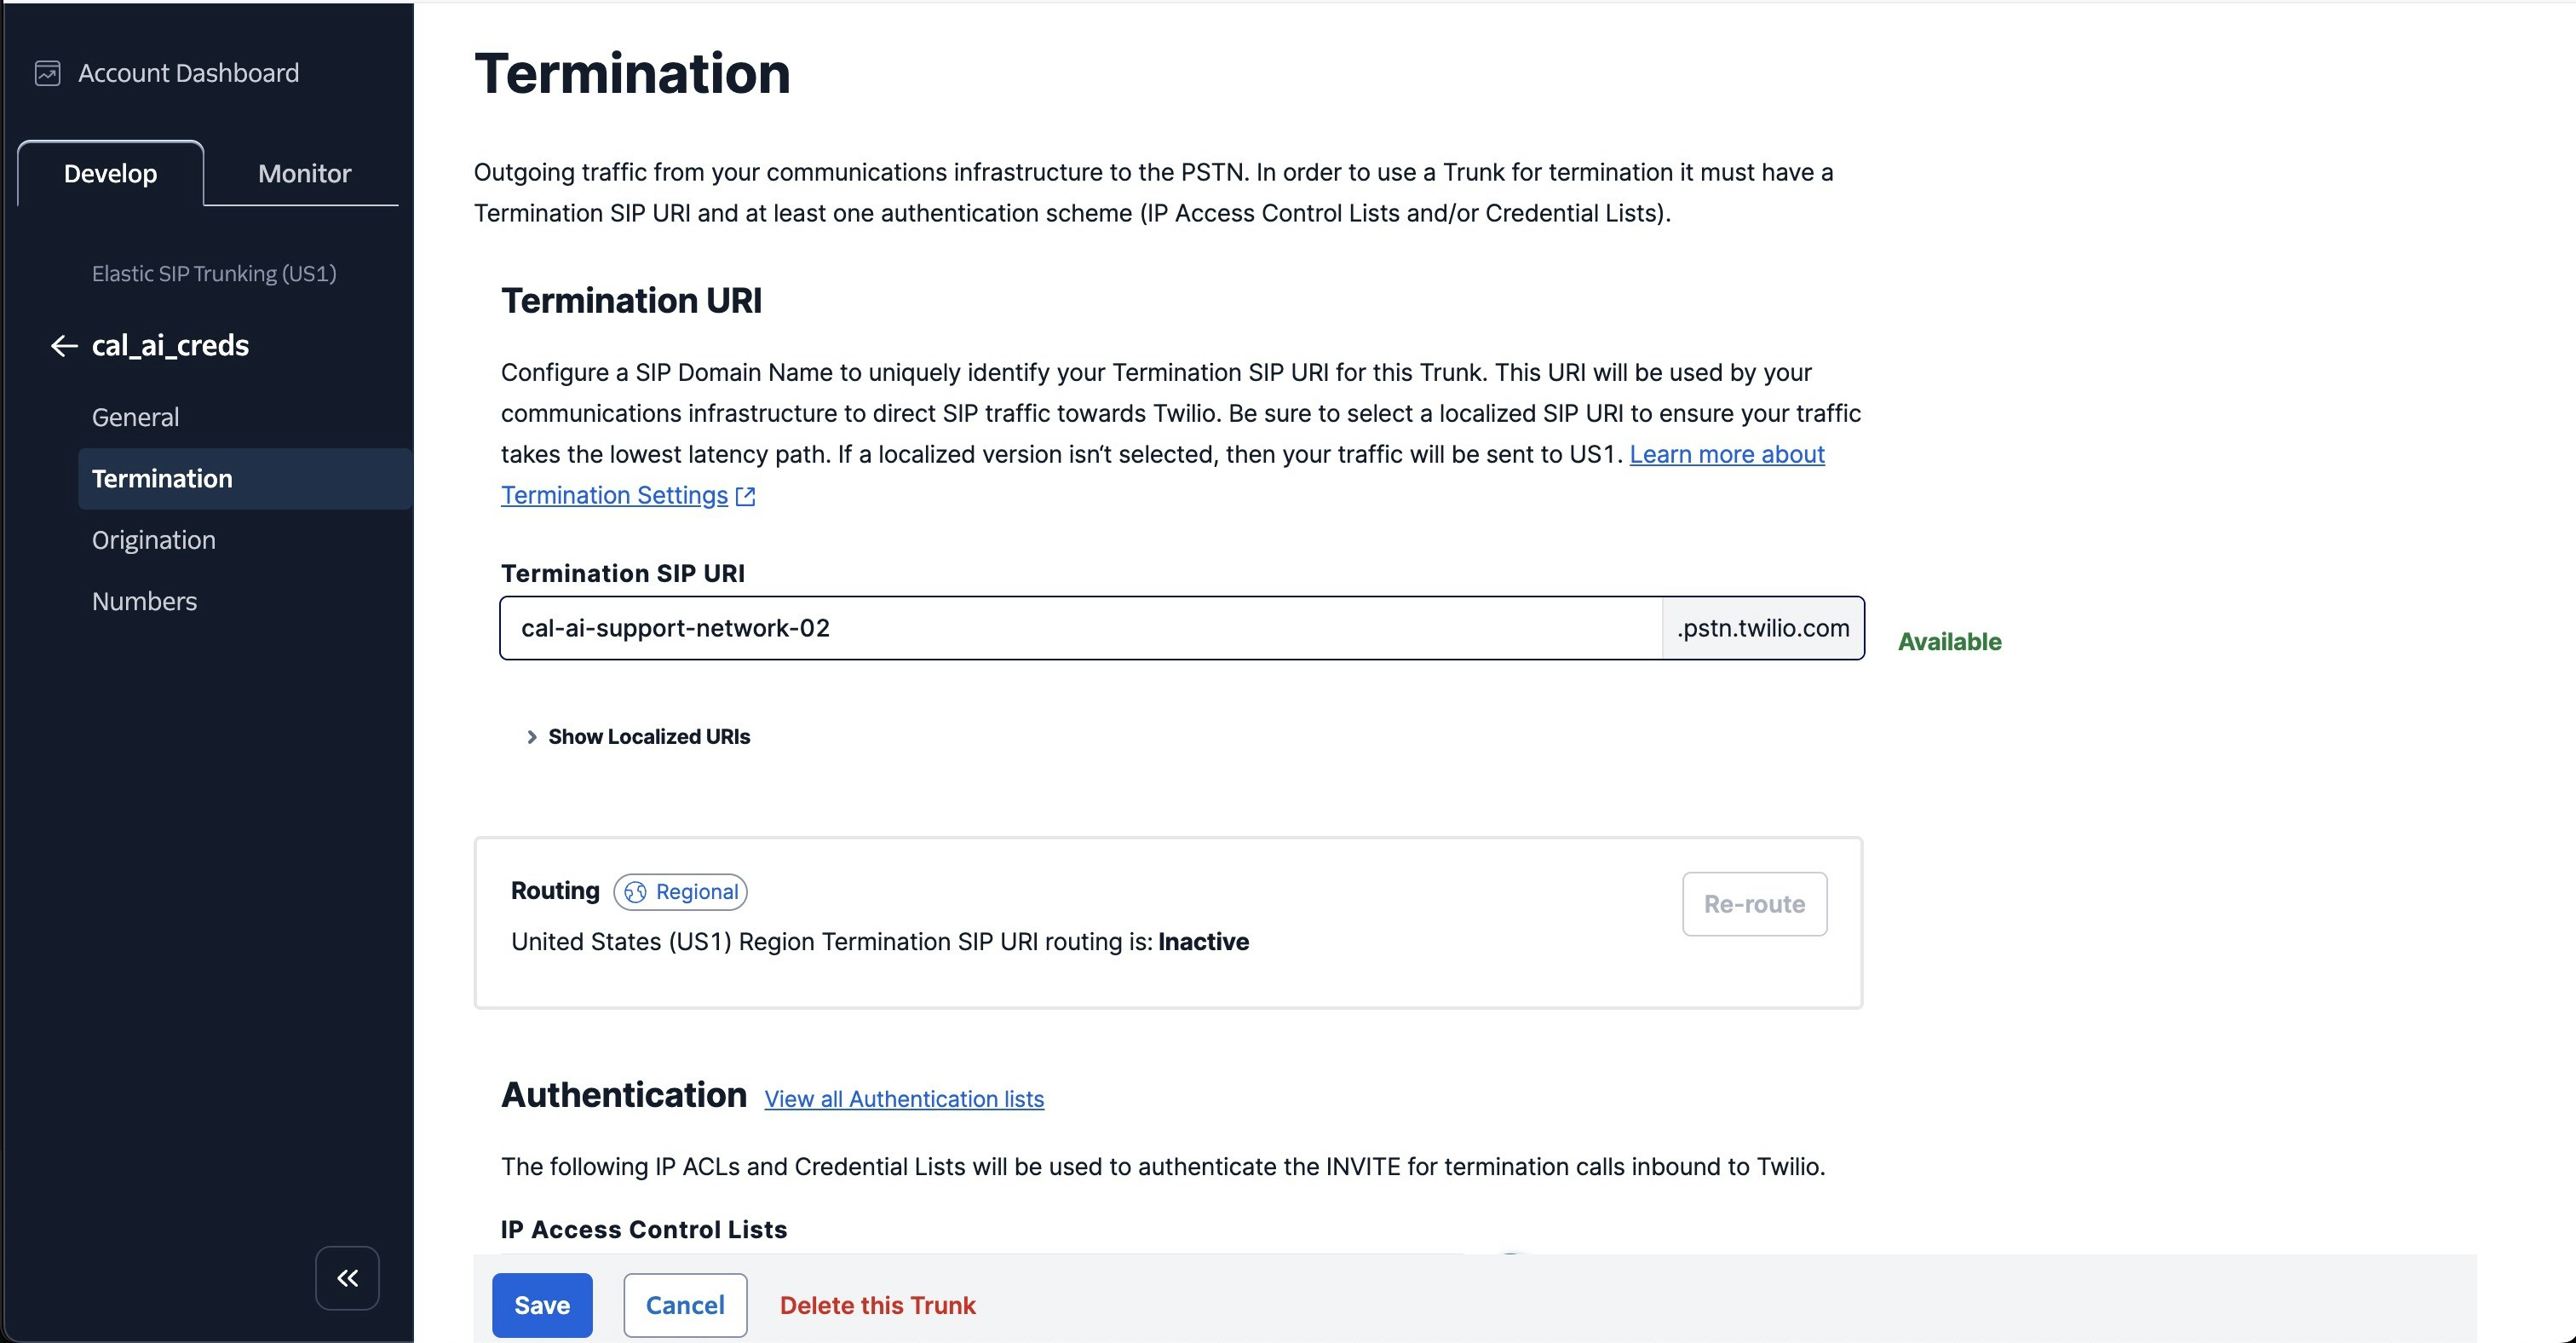Click the Save button
The width and height of the screenshot is (2576, 1343).
click(x=541, y=1304)
